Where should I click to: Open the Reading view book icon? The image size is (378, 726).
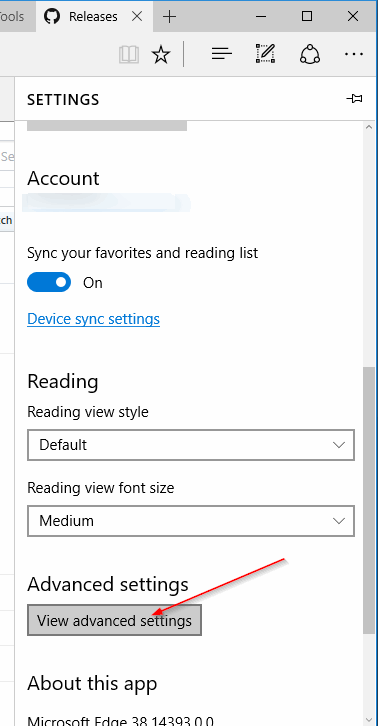tap(129, 55)
